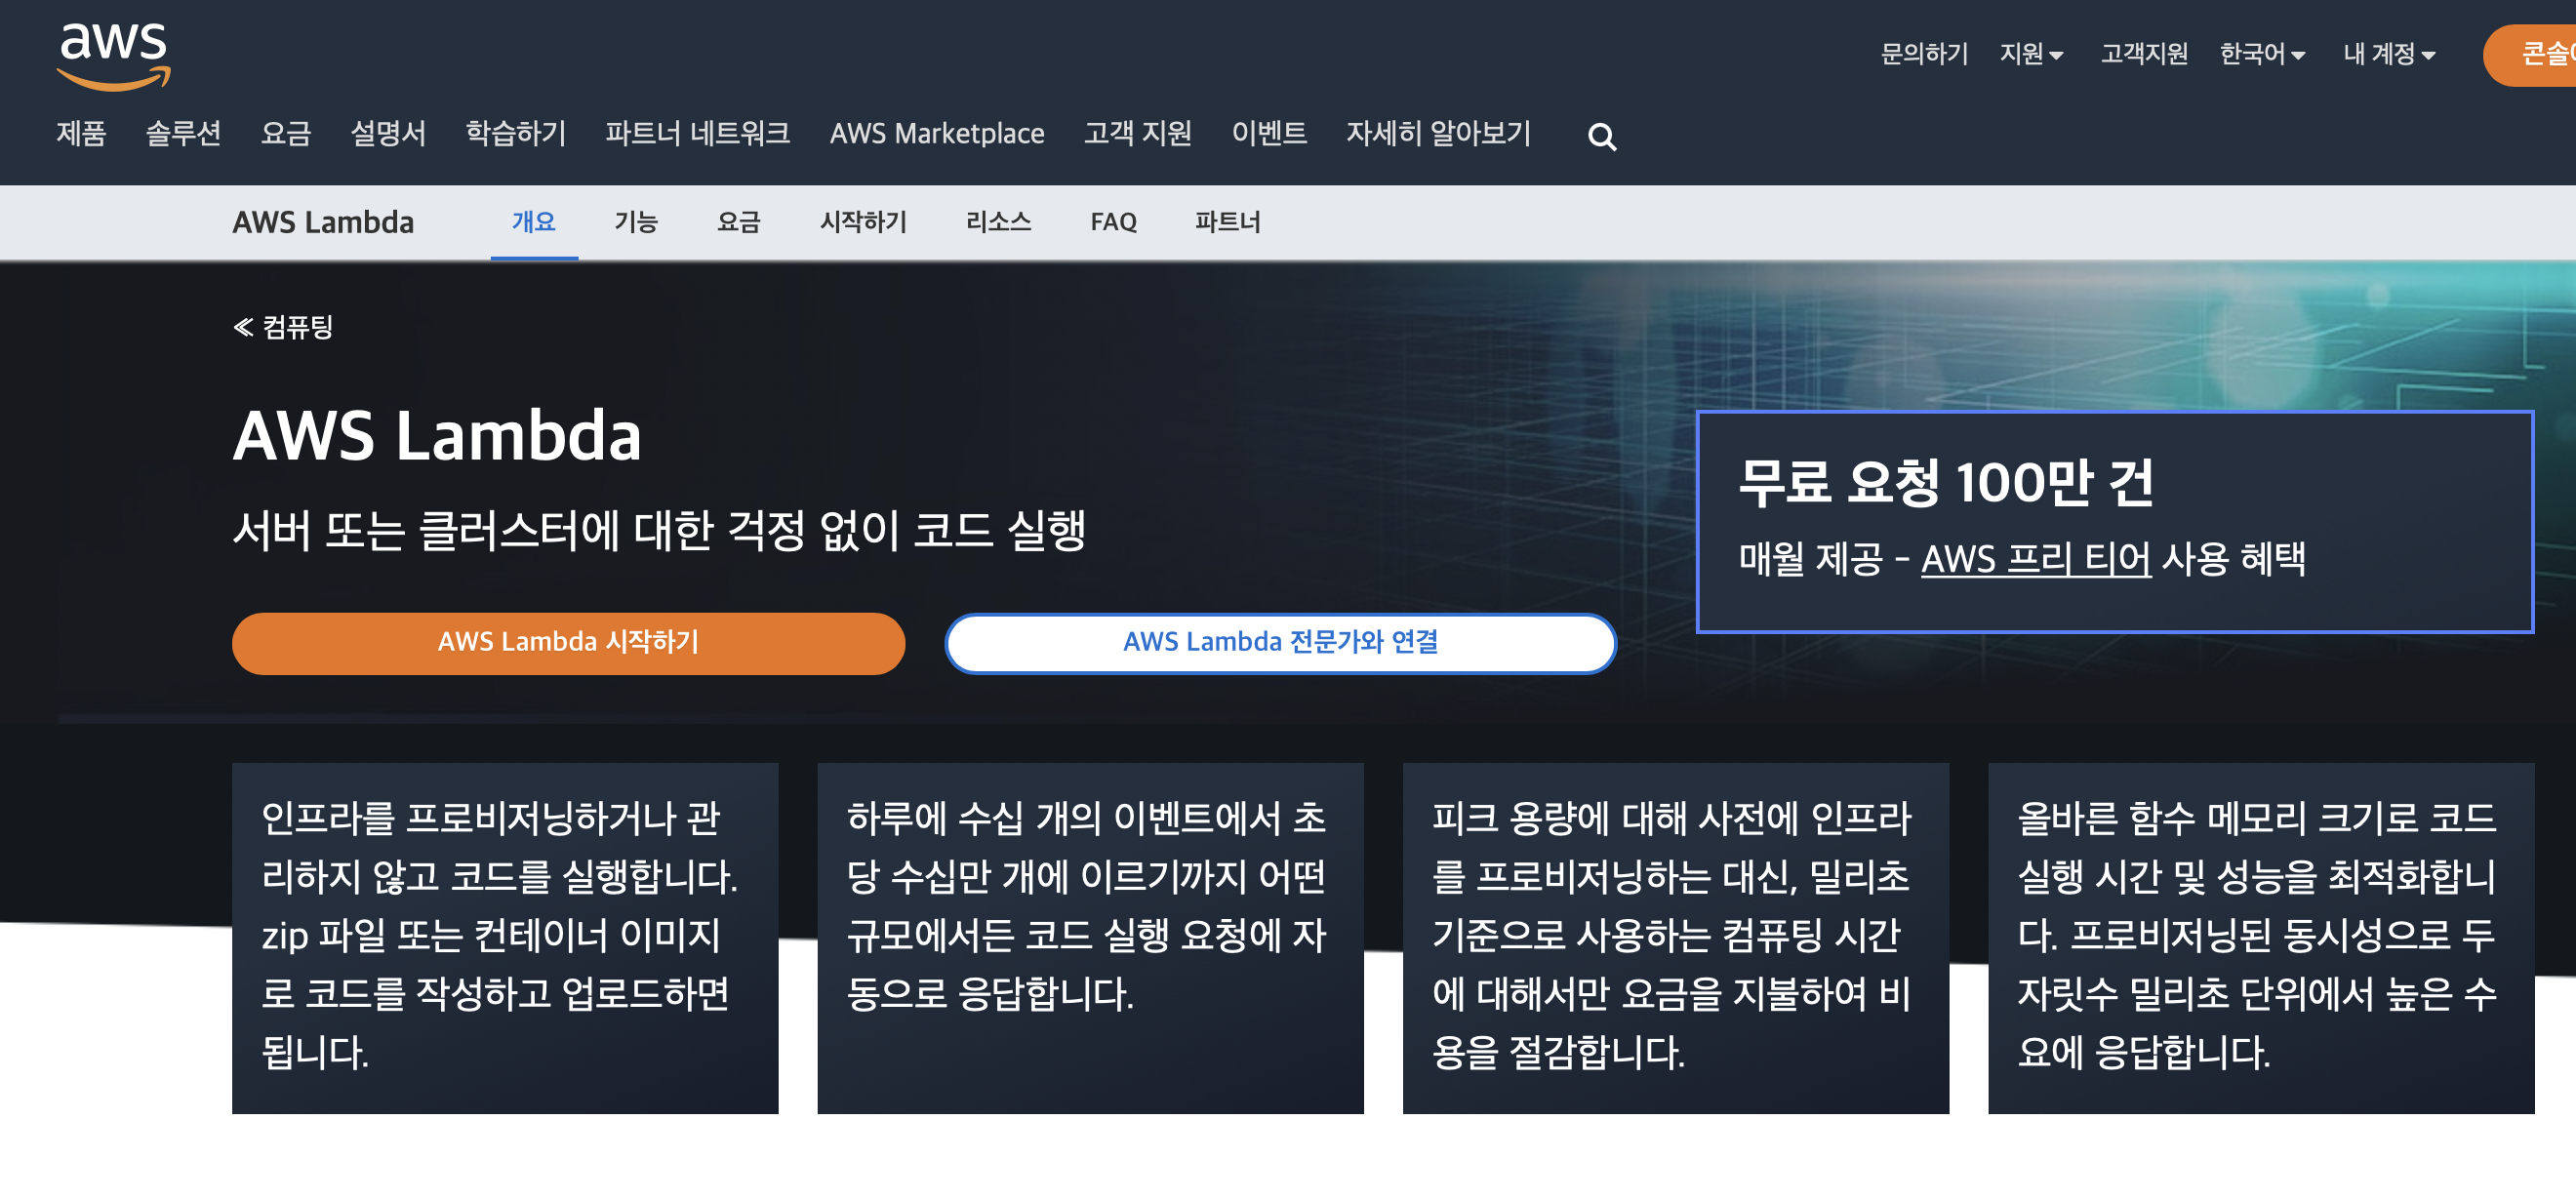The width and height of the screenshot is (2576, 1200).
Task: Expand the 내 계정 dropdown
Action: click(x=2389, y=53)
